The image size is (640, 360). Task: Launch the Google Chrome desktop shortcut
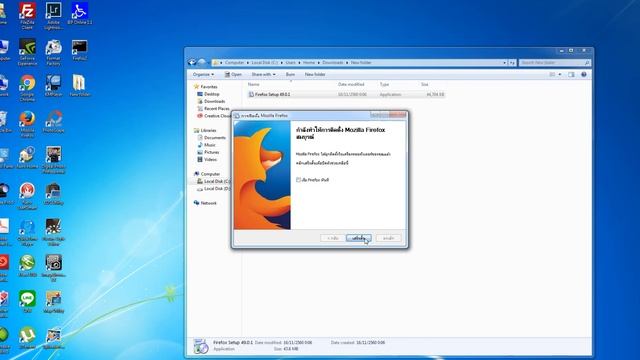[x=27, y=88]
